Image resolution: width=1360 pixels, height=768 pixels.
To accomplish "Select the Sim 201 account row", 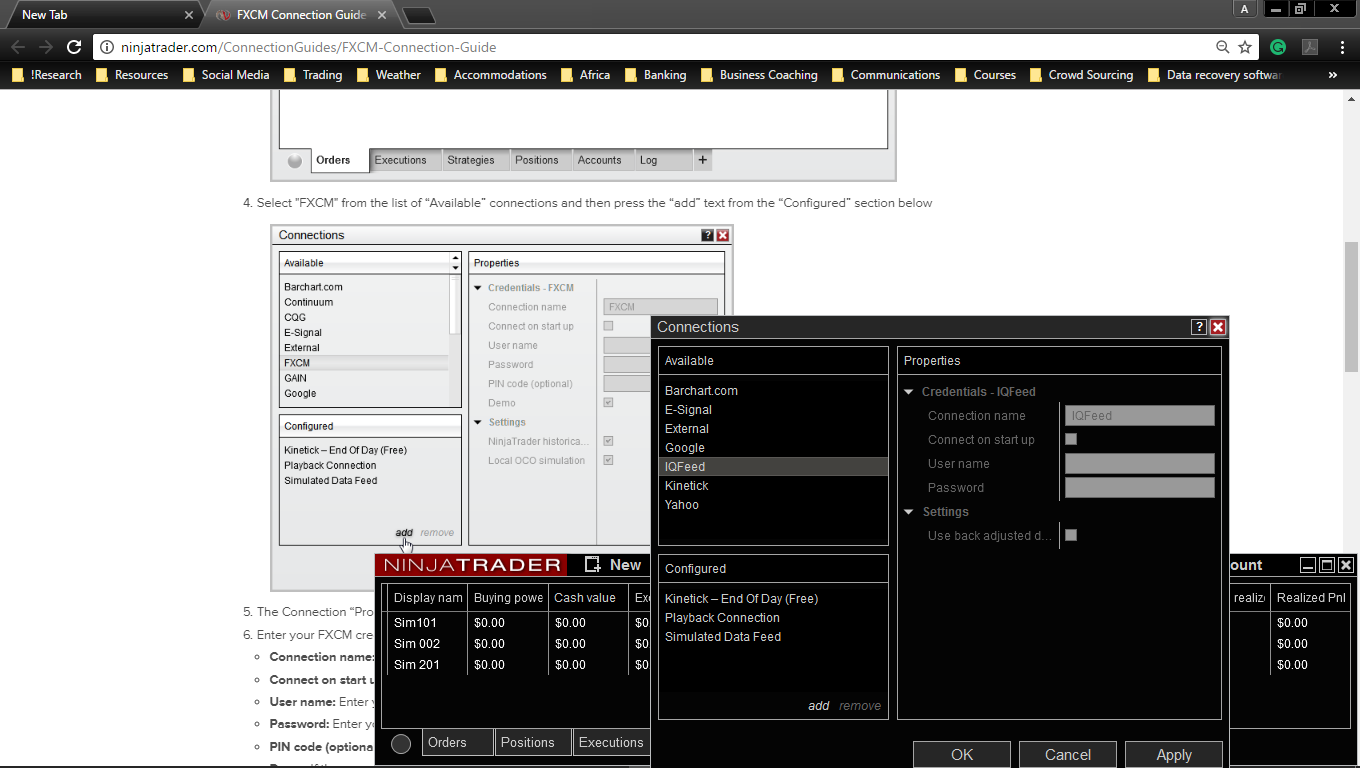I will tap(518, 665).
